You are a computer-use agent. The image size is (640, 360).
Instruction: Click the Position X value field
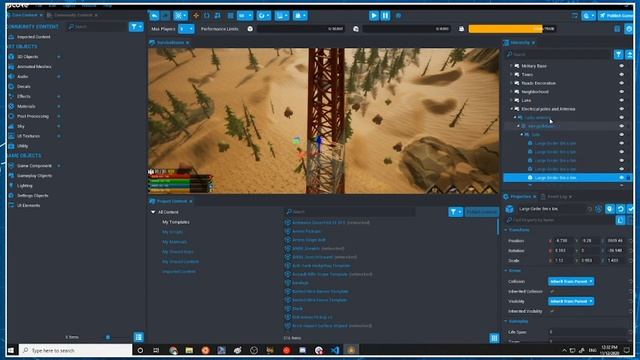[562, 241]
